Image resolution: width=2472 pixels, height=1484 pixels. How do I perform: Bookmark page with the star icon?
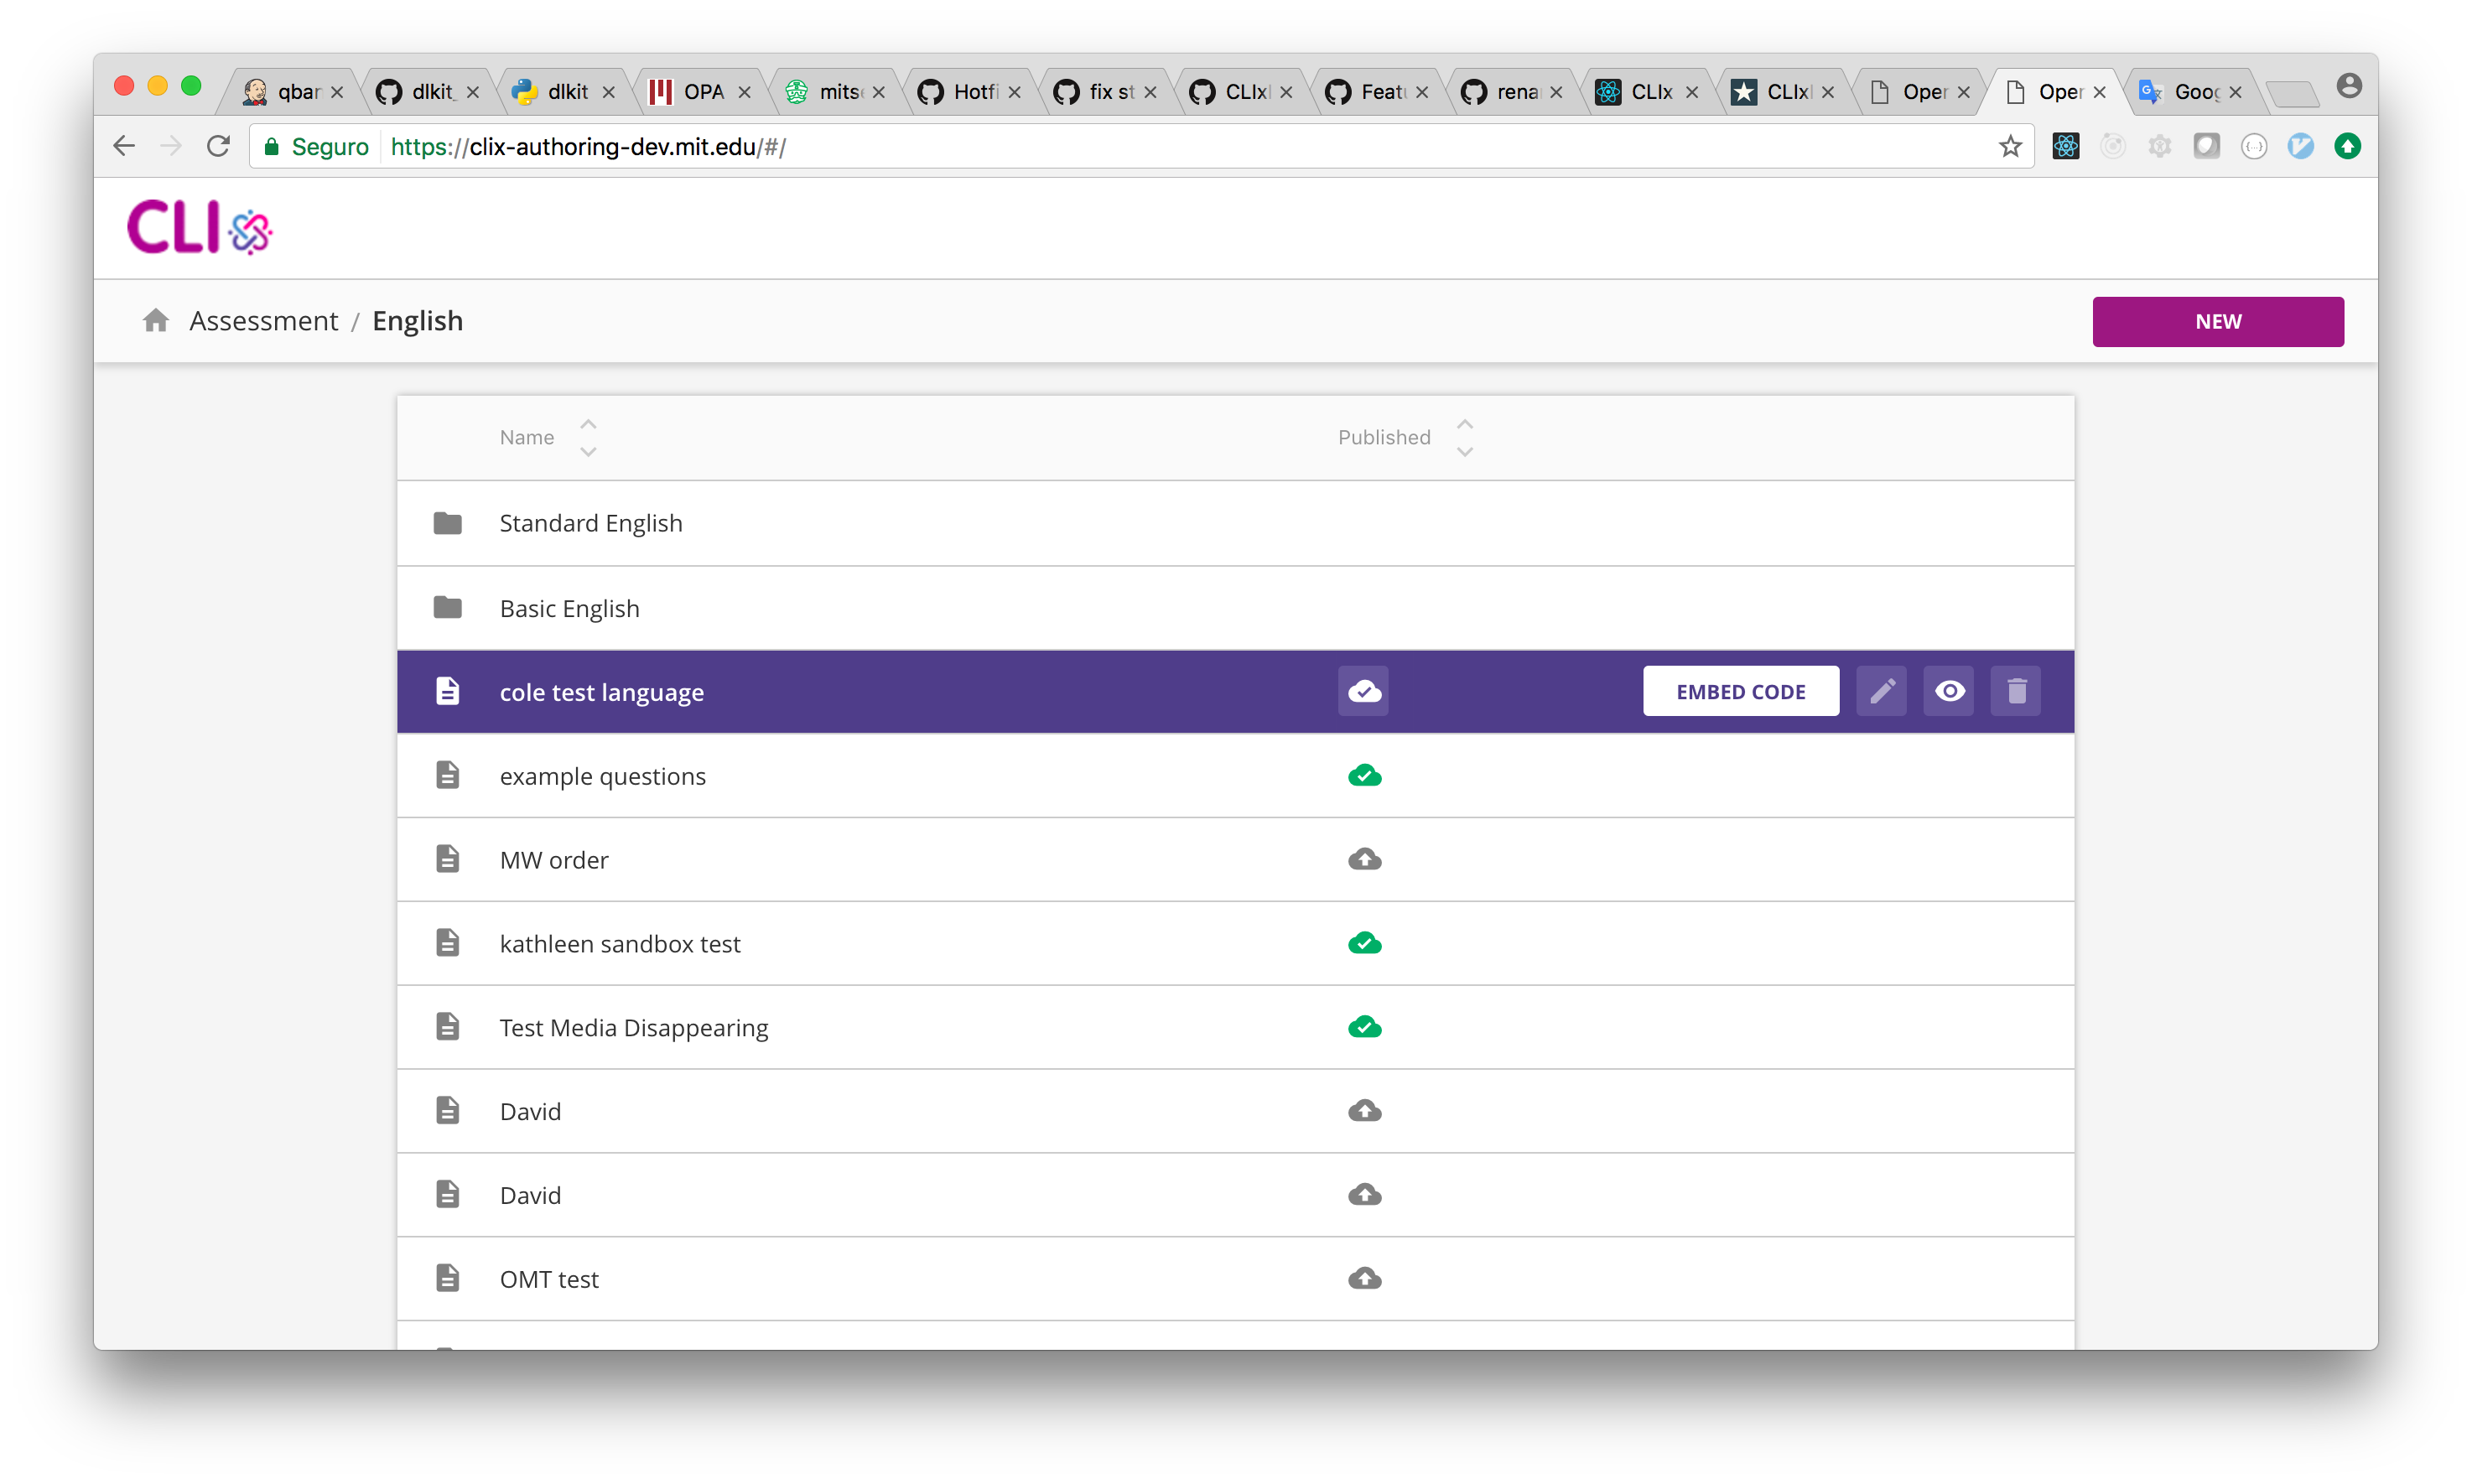tap(2010, 147)
